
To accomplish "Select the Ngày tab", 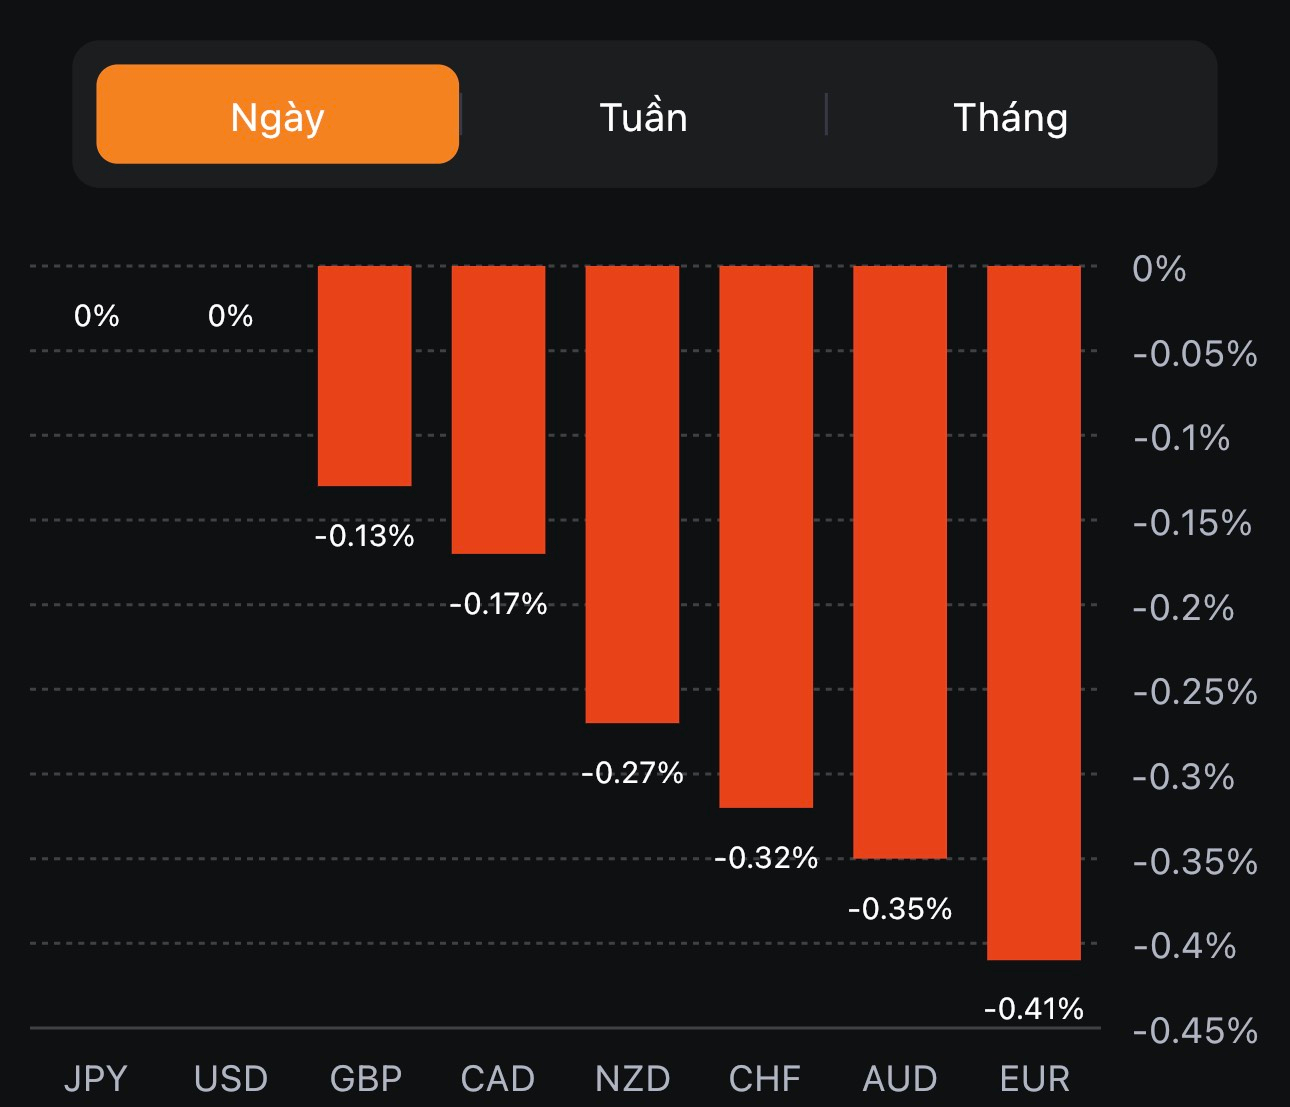I will tap(277, 115).
